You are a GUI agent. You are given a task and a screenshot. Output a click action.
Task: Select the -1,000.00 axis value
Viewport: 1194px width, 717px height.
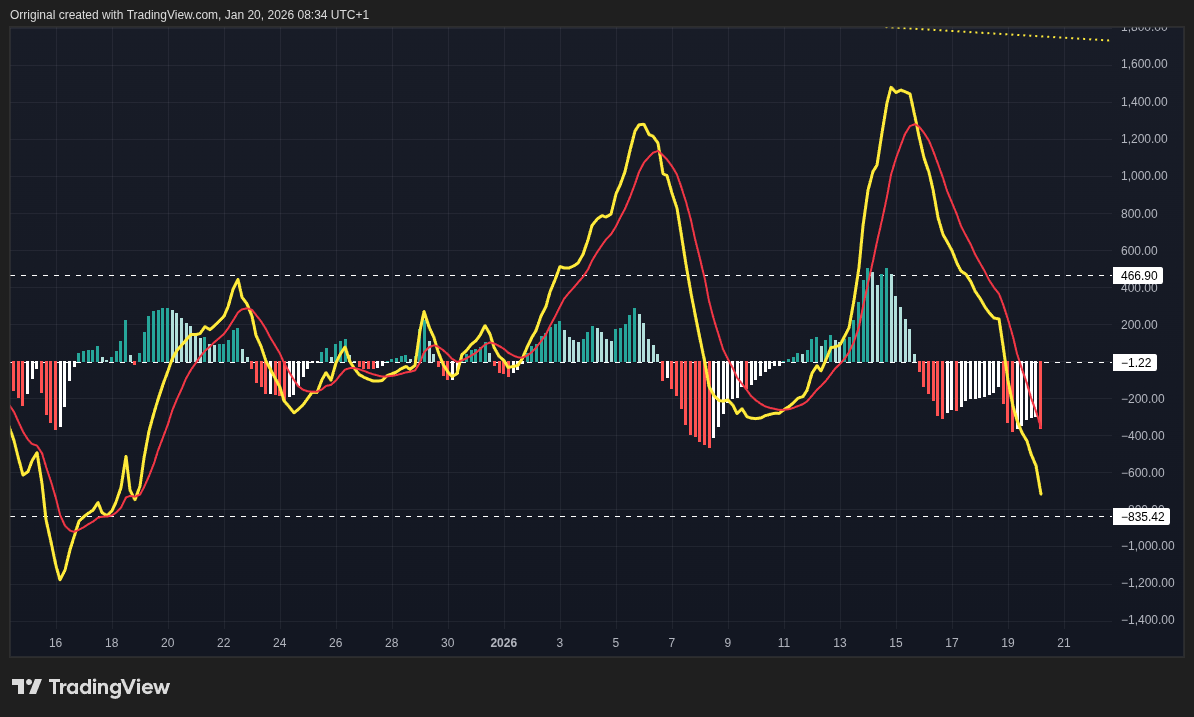(x=1148, y=546)
